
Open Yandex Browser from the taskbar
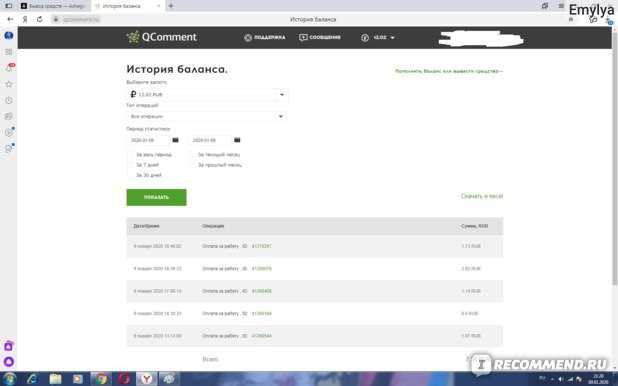(x=147, y=379)
